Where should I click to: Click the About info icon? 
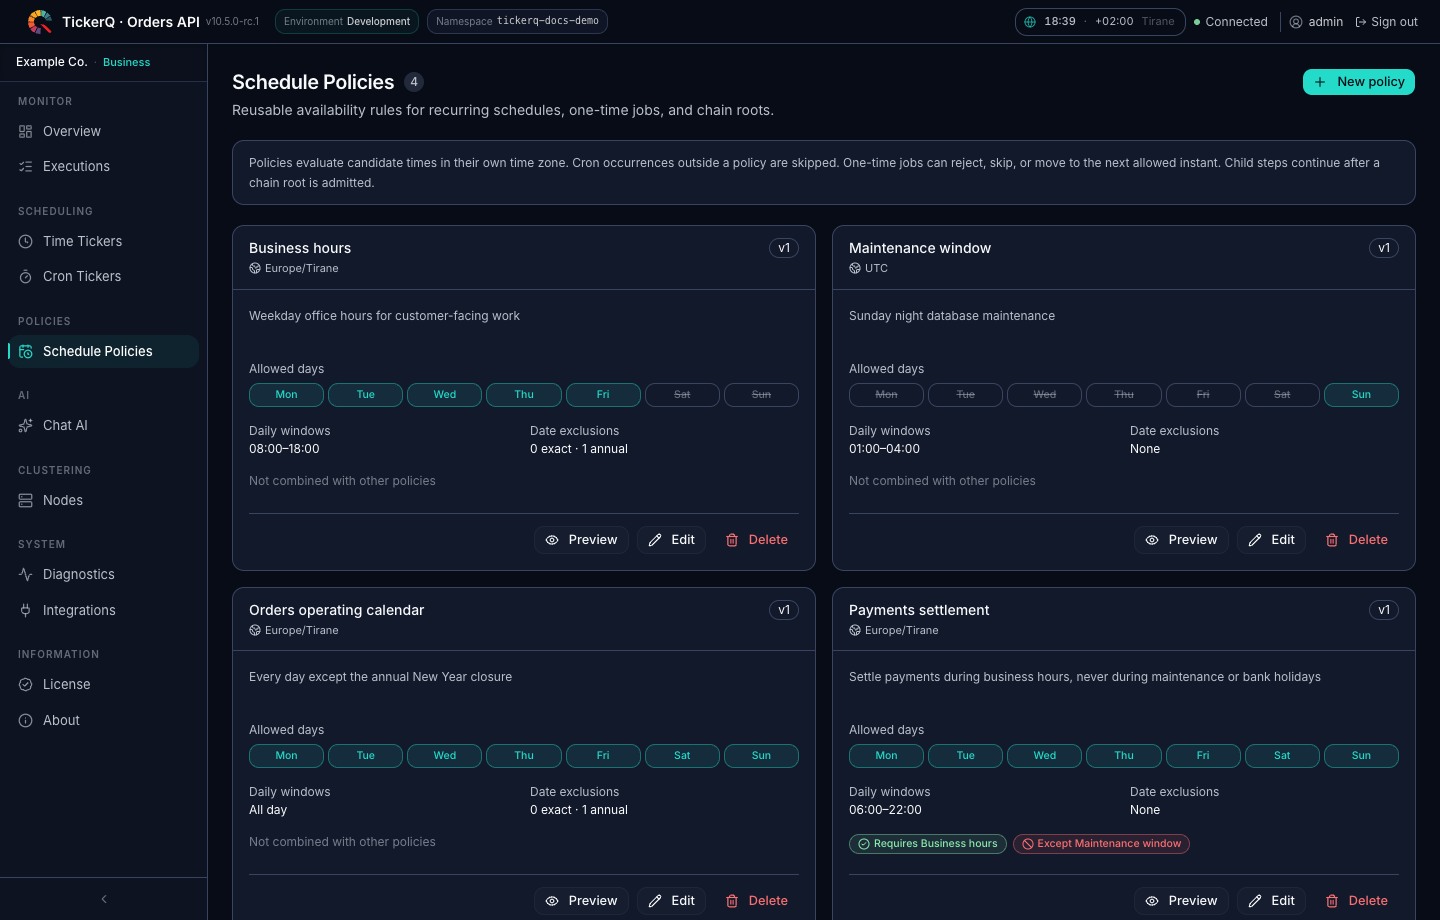coord(26,720)
